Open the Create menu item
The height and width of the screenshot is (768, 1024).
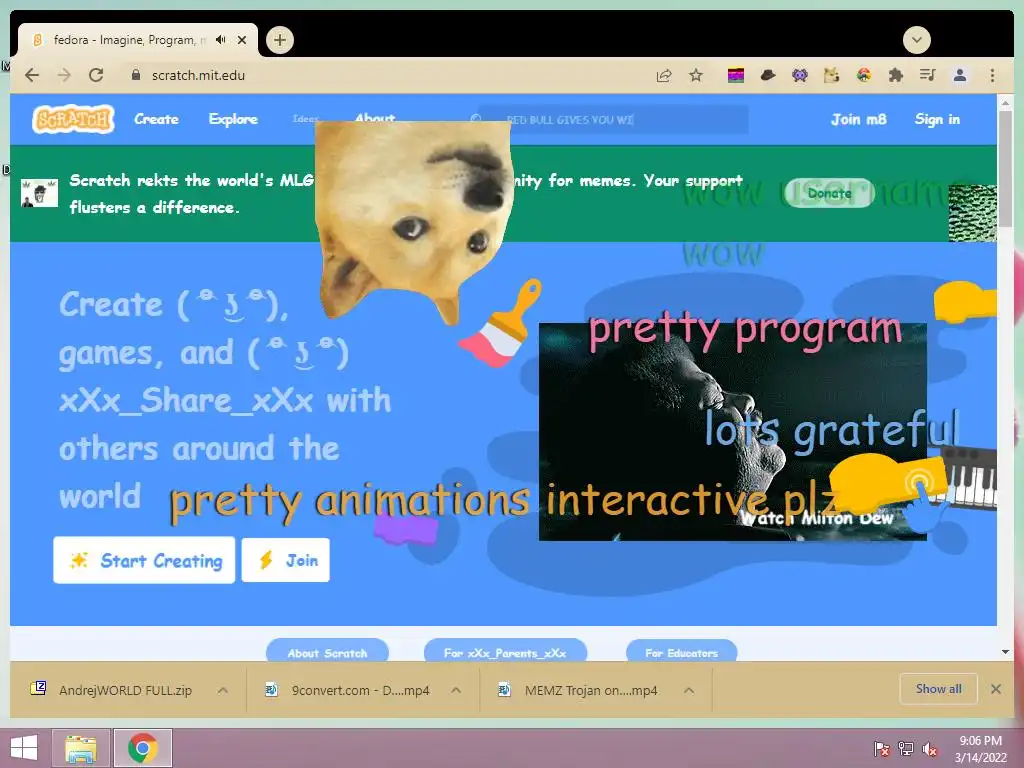157,120
